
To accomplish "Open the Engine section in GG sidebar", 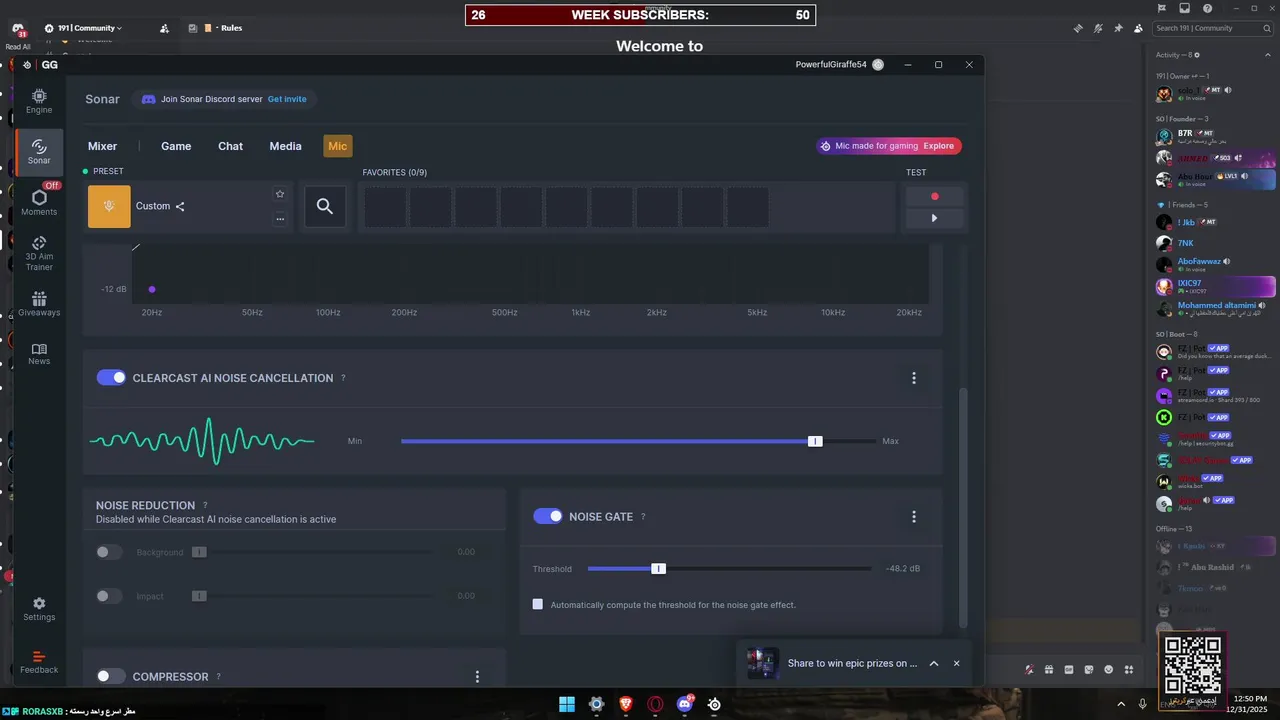I will pyautogui.click(x=39, y=101).
